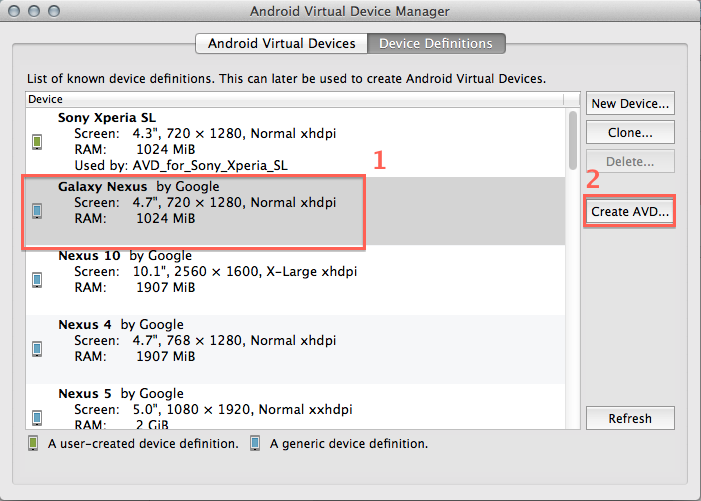Click the "A generic device definition." legend text
The width and height of the screenshot is (701, 501).
click(349, 444)
